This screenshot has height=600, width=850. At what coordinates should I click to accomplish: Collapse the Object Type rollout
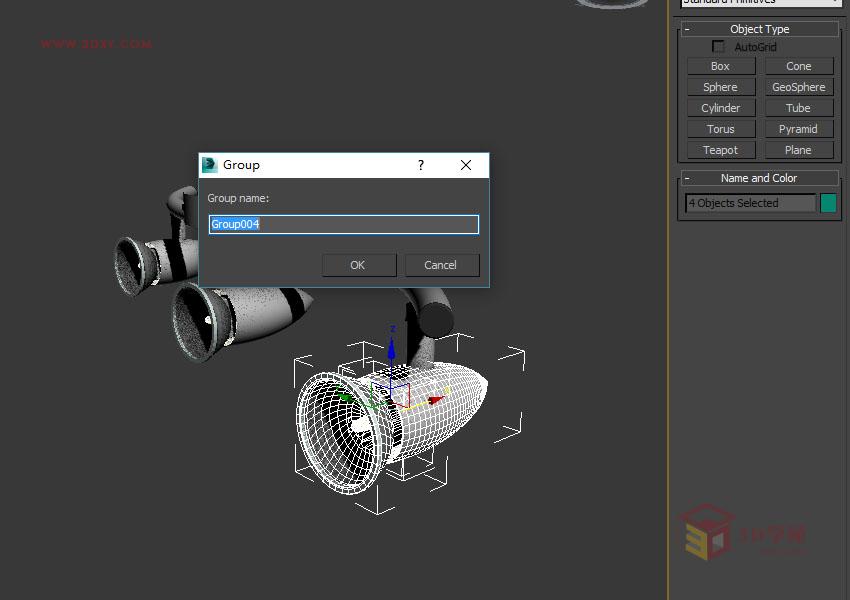[x=685, y=29]
